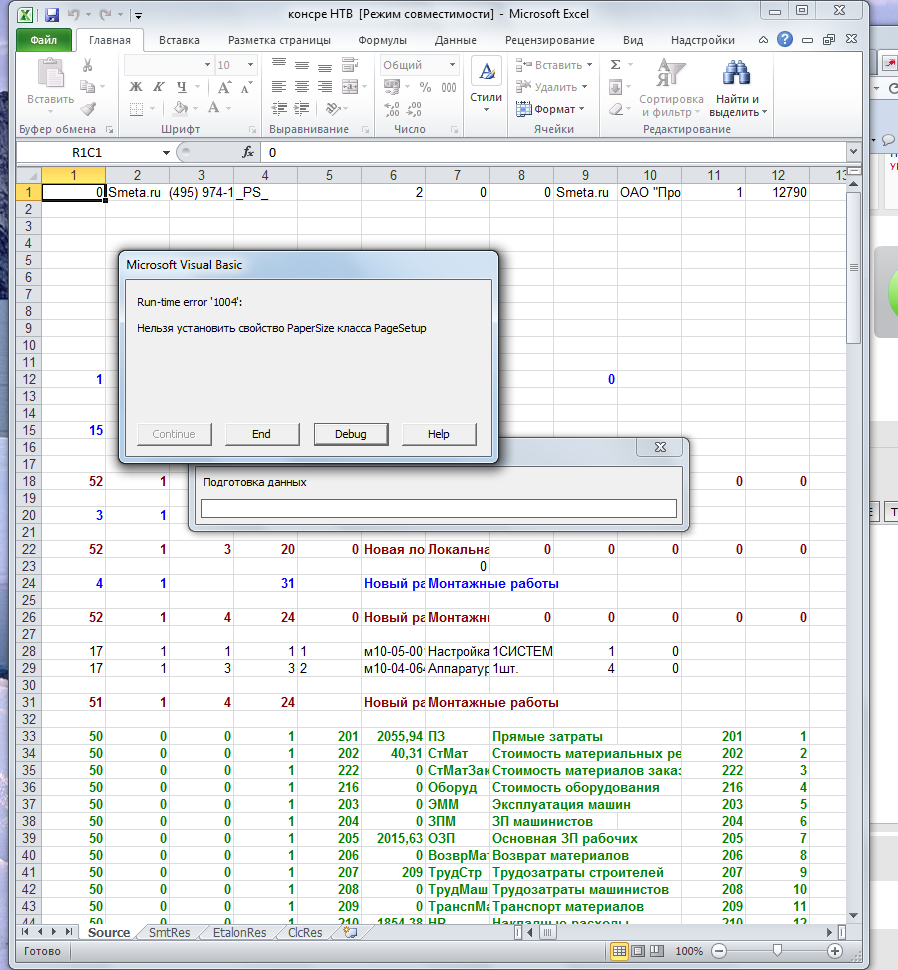Click the Найти и выделить binoculars icon
This screenshot has width=898, height=970.
pyautogui.click(x=738, y=75)
